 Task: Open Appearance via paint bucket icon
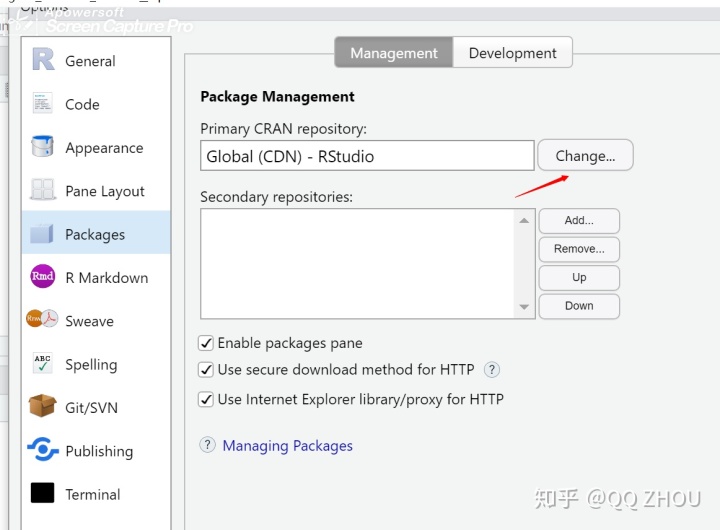click(42, 147)
